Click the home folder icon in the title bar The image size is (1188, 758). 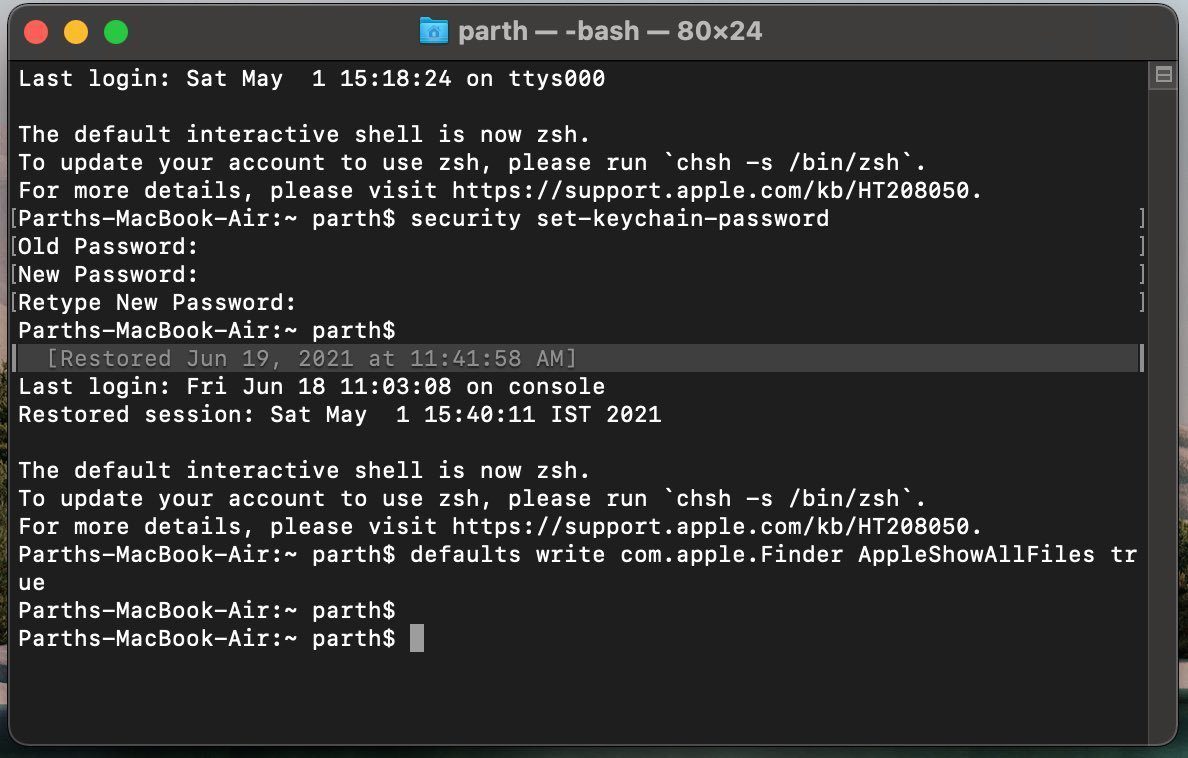click(x=434, y=31)
